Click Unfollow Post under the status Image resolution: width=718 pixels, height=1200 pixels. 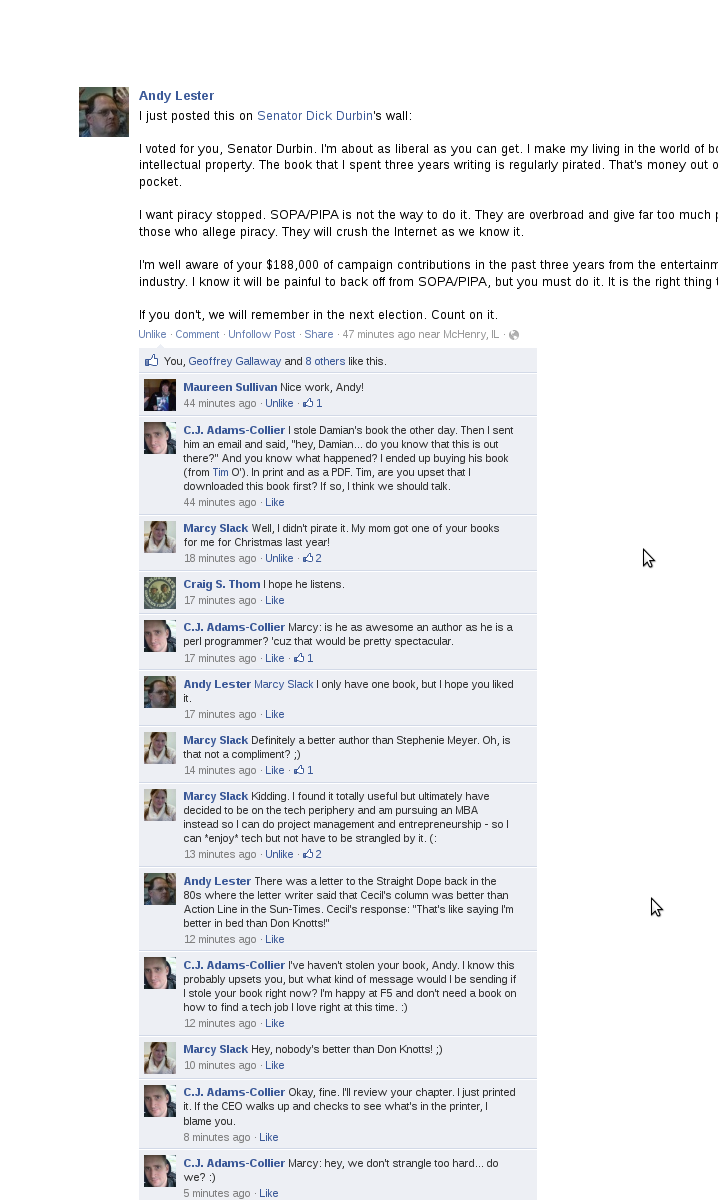pyautogui.click(x=262, y=335)
